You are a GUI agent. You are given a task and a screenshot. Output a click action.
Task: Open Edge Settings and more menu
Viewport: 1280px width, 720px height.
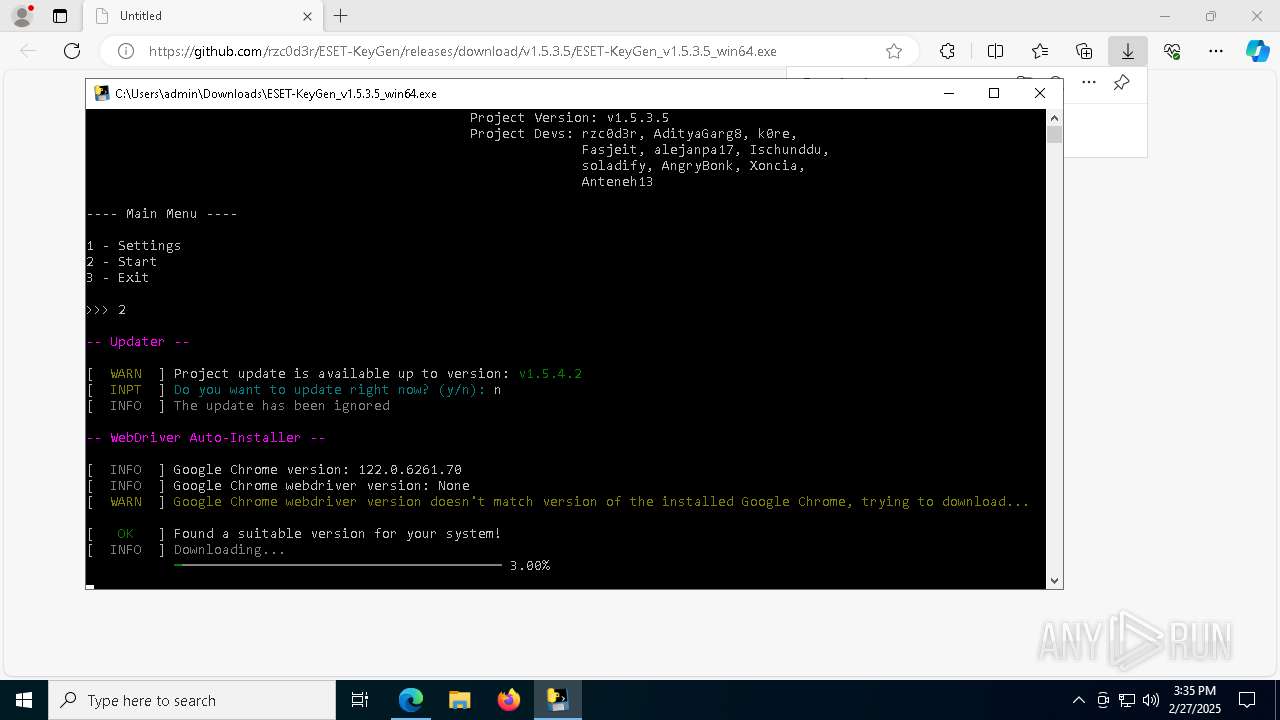(1216, 51)
